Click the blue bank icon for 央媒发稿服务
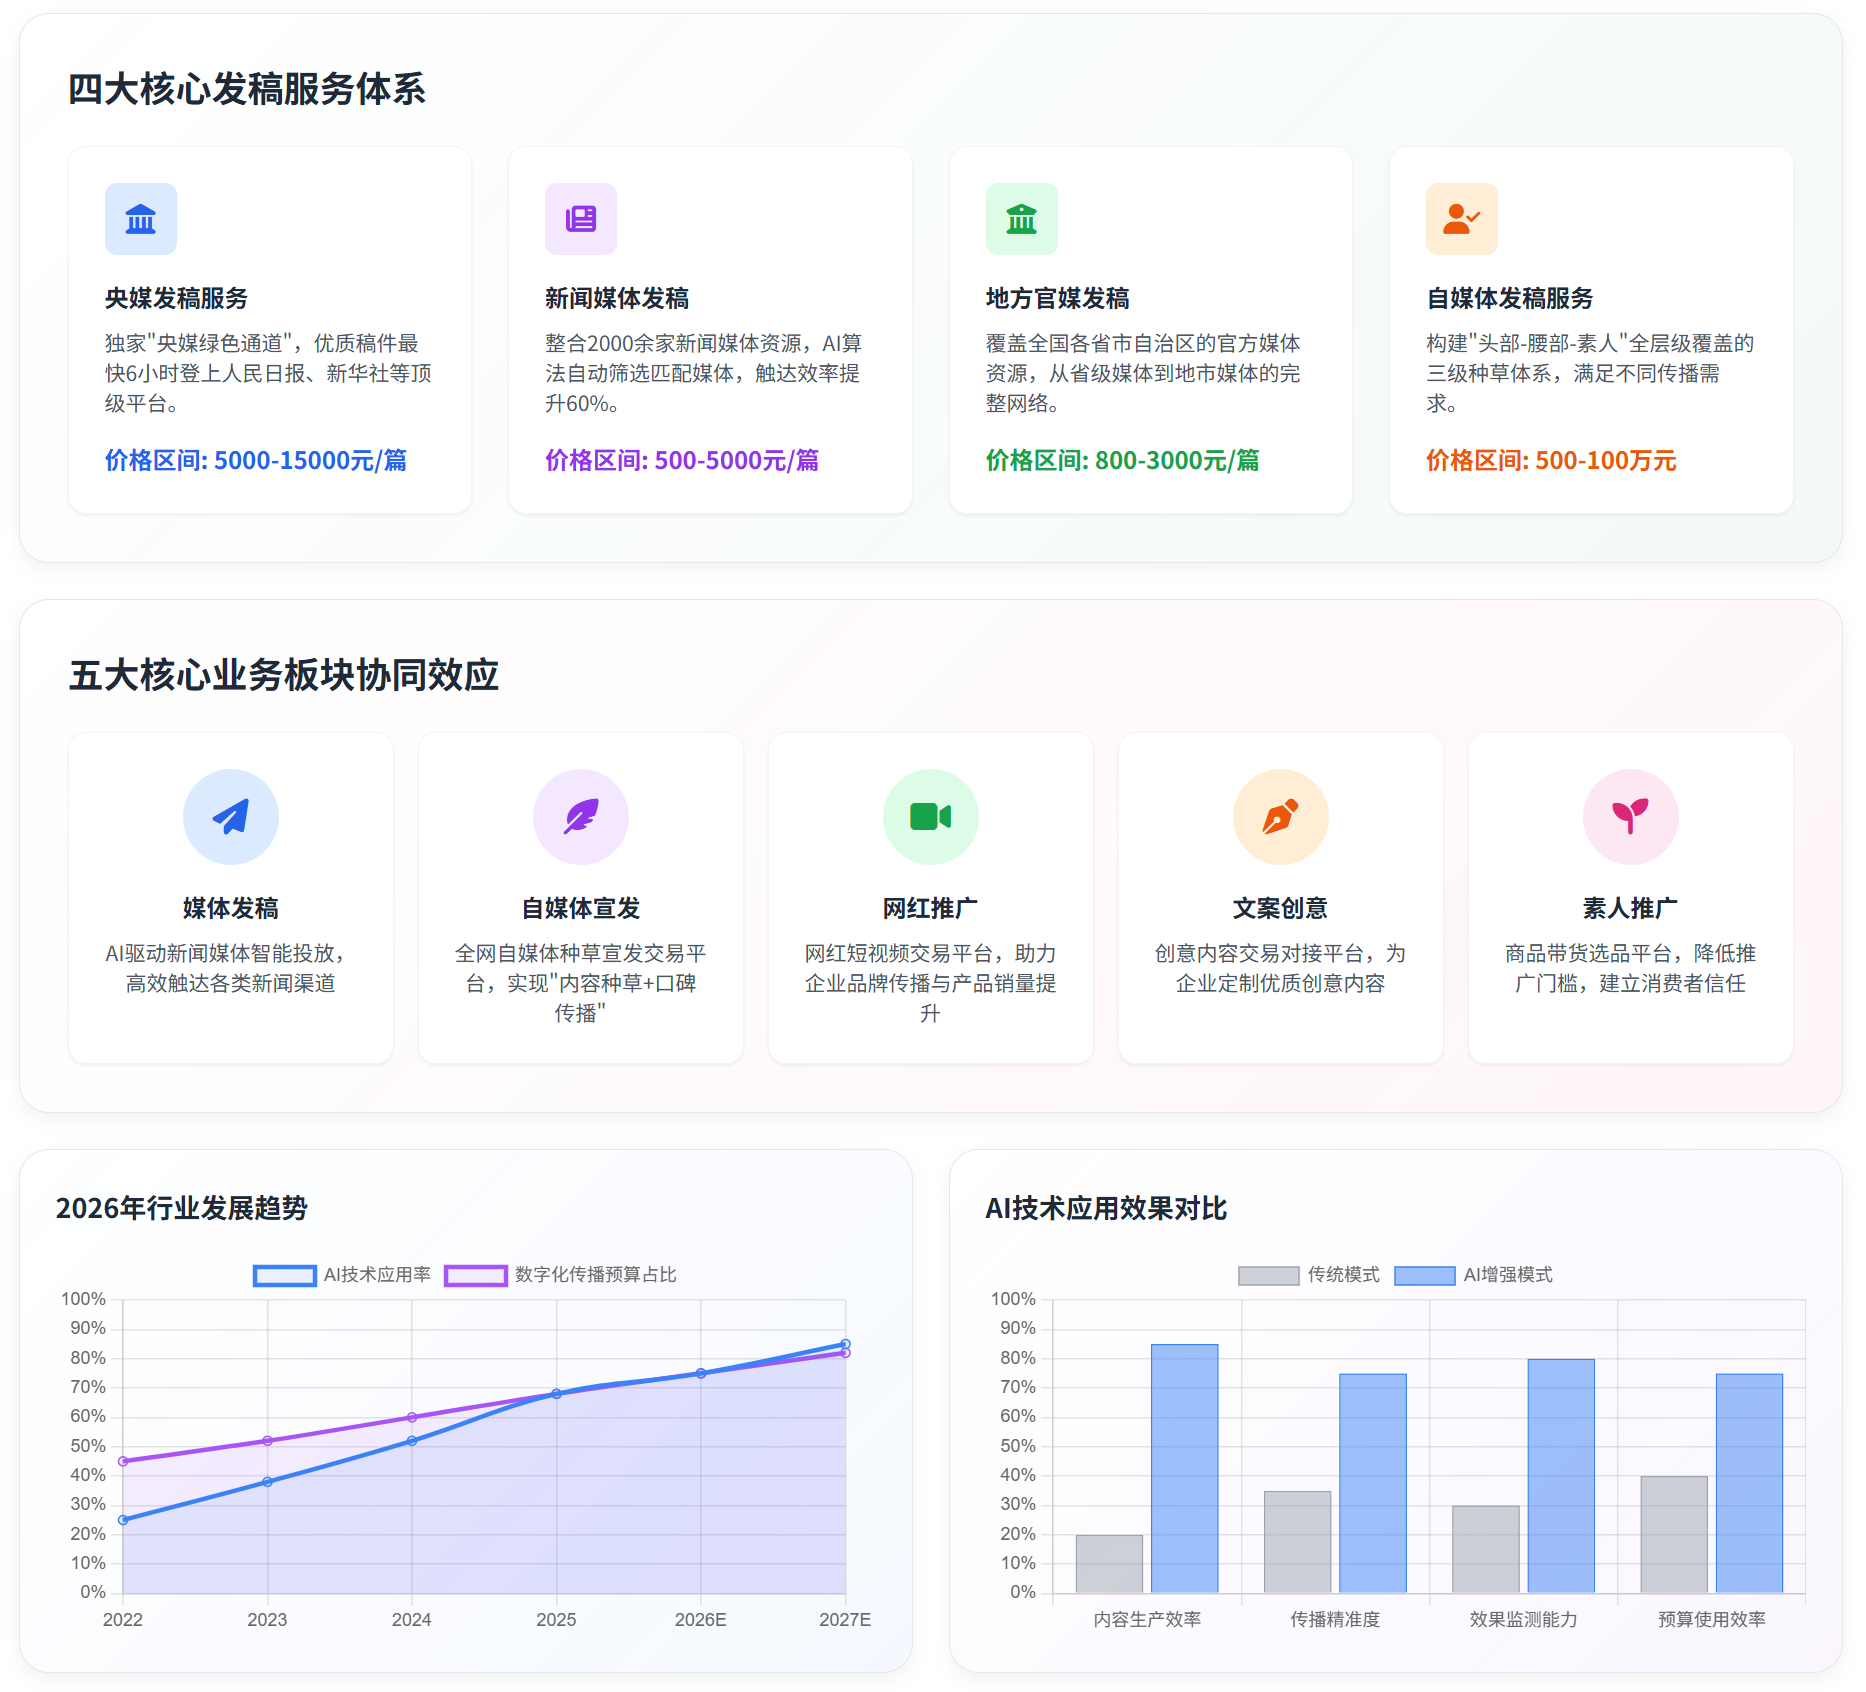The width and height of the screenshot is (1866, 1692). pos(141,219)
